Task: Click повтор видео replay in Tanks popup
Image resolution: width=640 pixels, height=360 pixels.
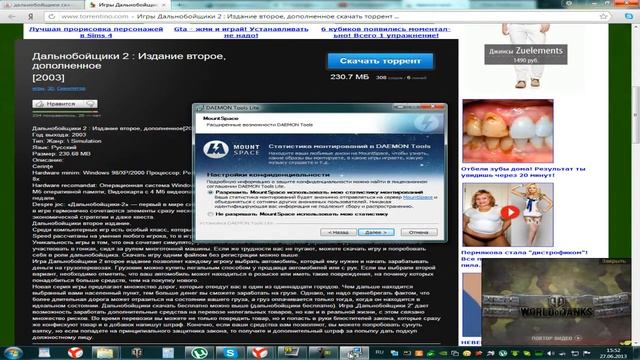Action: coord(556,338)
